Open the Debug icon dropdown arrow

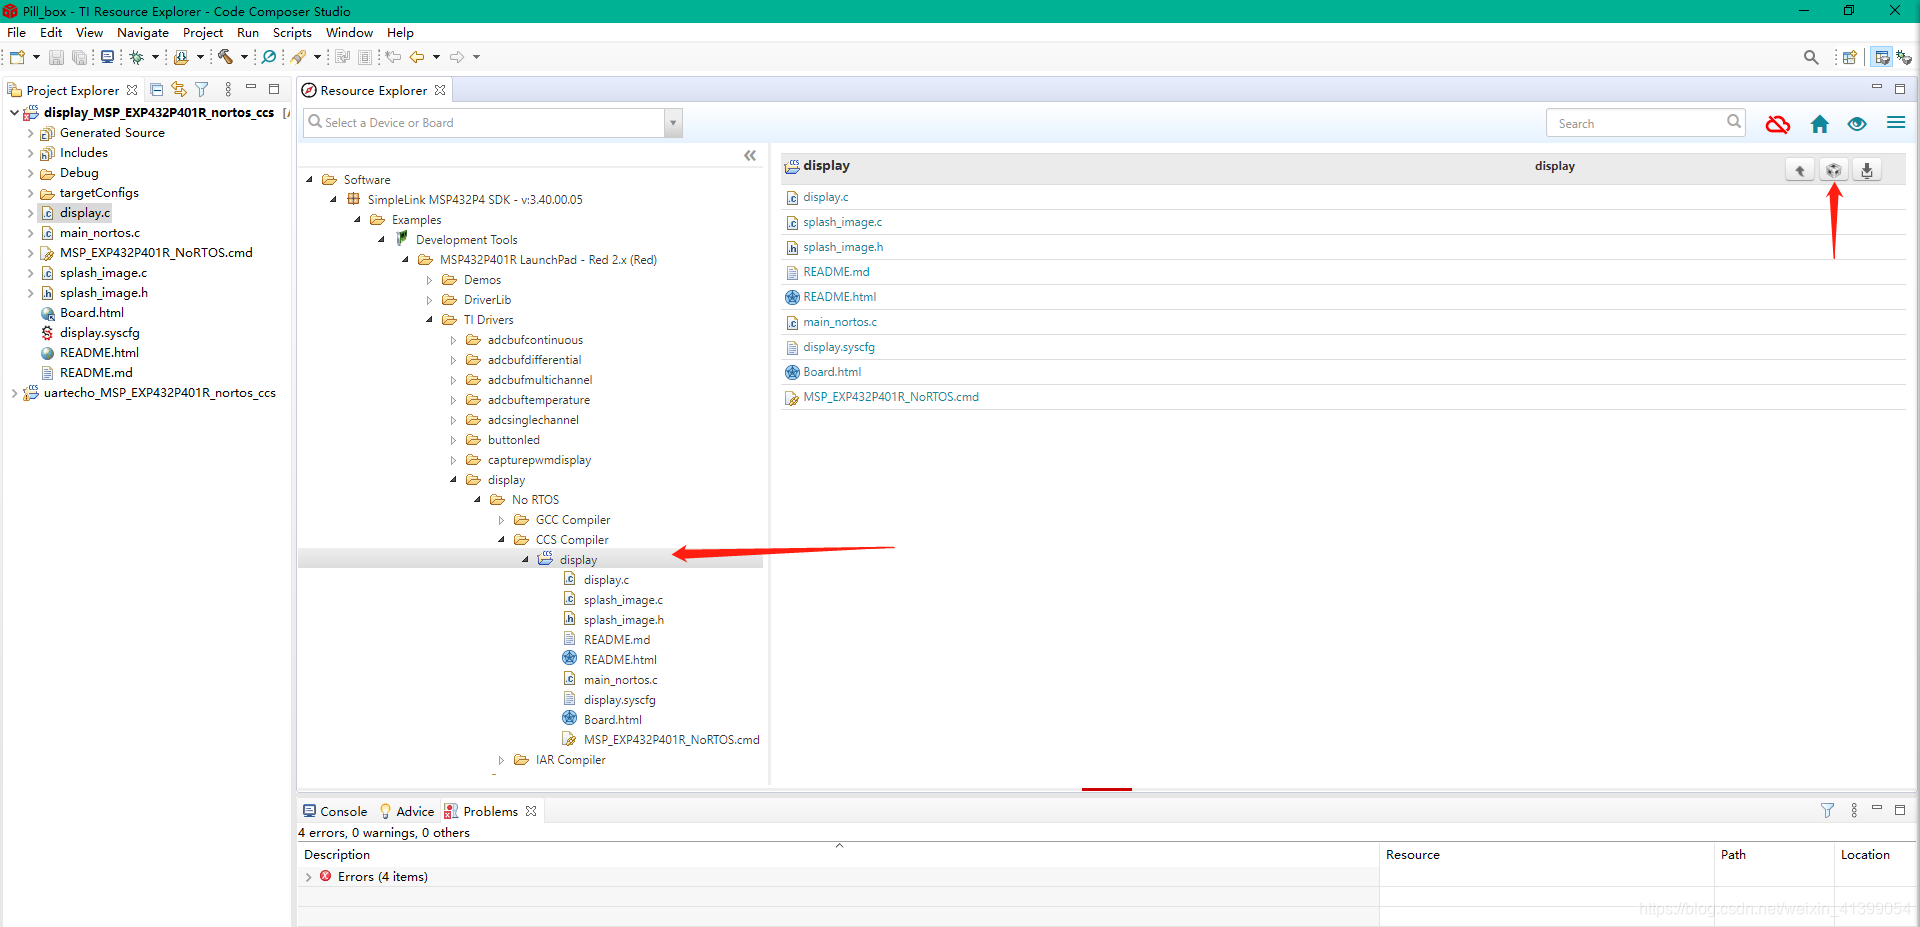pyautogui.click(x=155, y=57)
